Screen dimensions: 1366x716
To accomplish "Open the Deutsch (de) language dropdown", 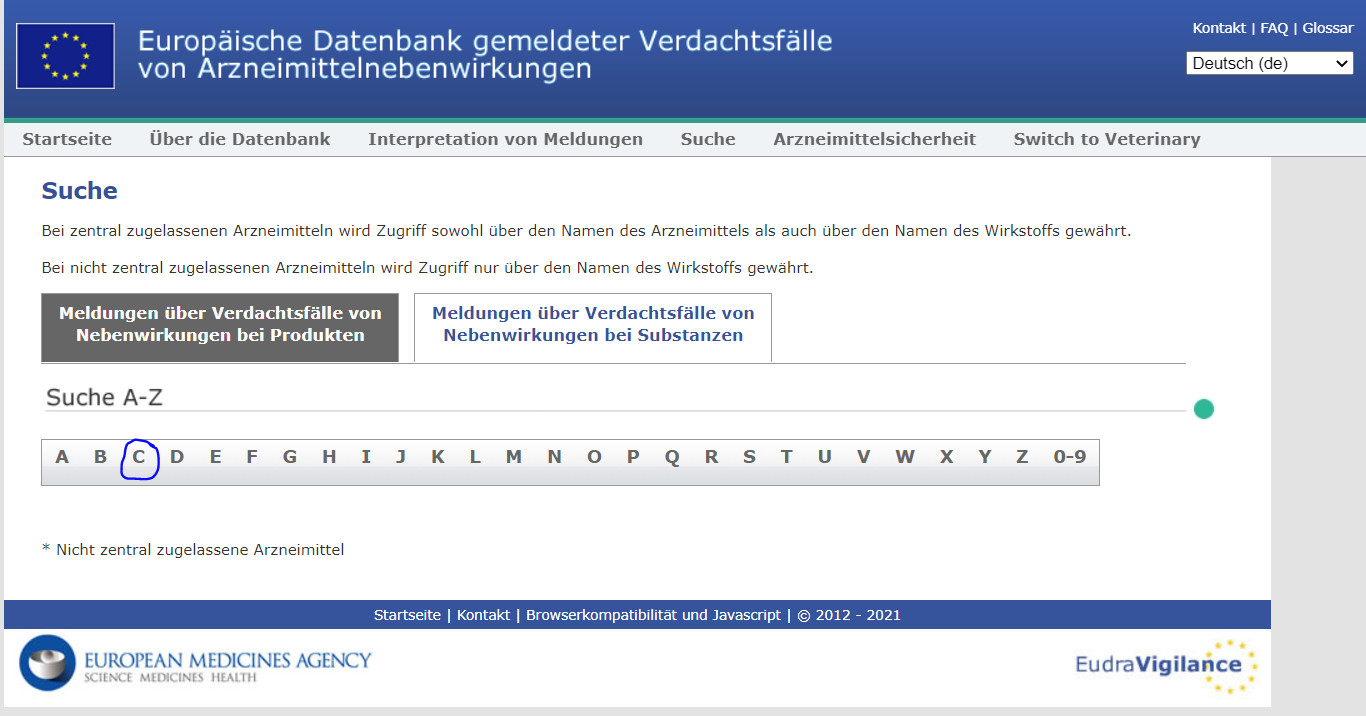I will pos(1269,63).
